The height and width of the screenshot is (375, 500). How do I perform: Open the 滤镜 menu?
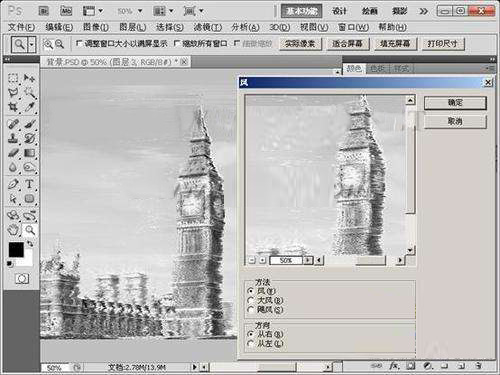[x=207, y=27]
